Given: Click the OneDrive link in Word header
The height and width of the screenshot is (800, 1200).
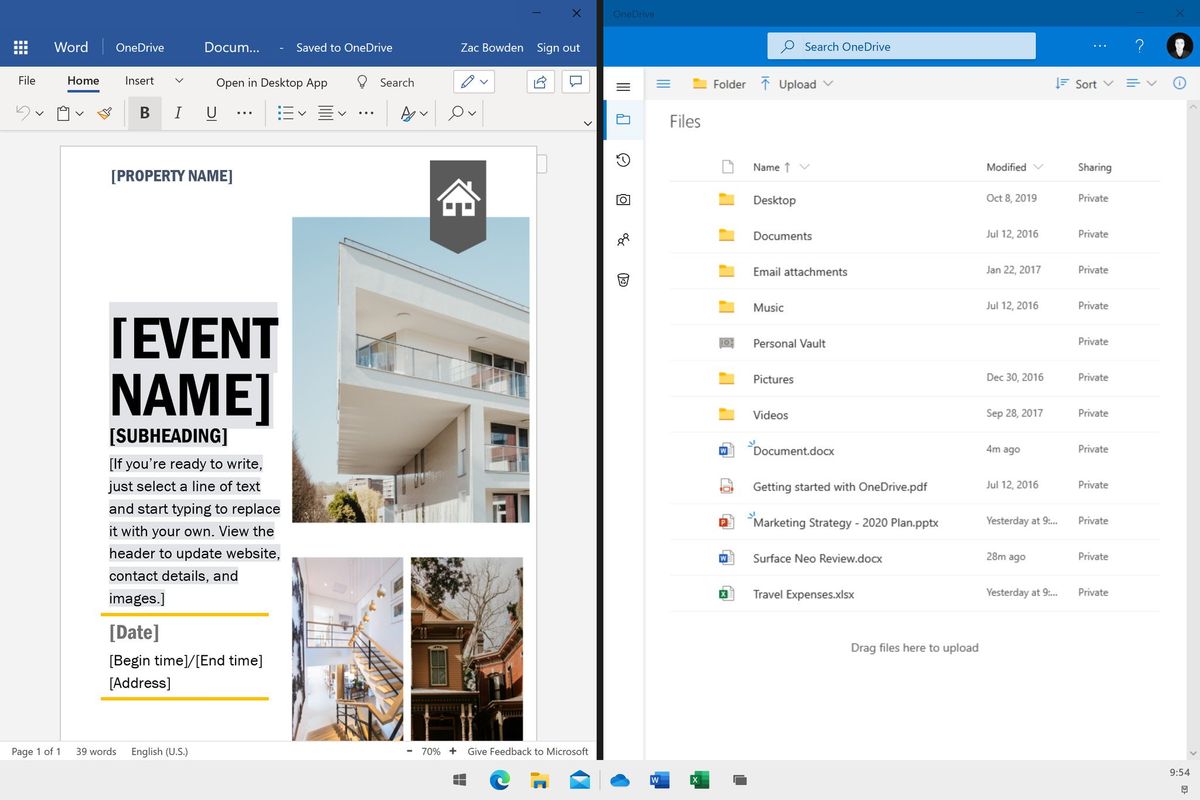Looking at the screenshot, I should point(140,47).
